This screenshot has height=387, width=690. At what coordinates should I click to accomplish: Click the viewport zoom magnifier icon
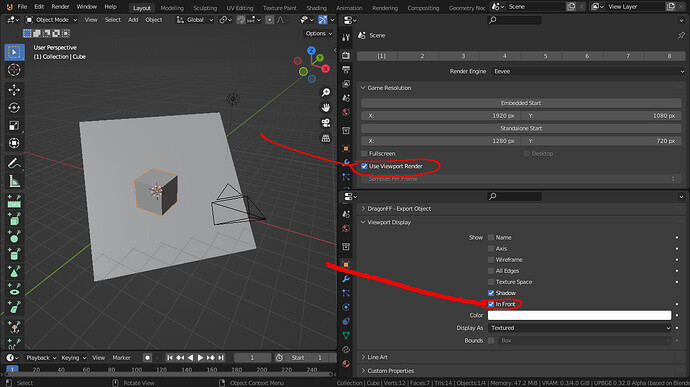point(326,92)
